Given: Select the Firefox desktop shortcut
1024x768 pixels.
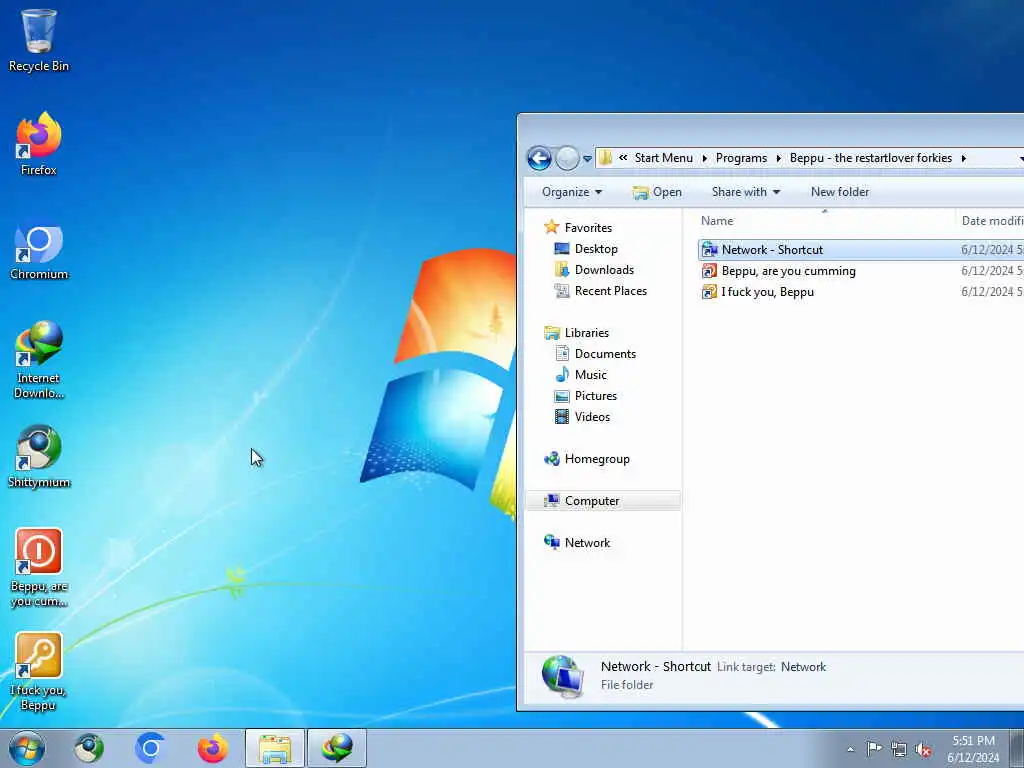Looking at the screenshot, I should pyautogui.click(x=39, y=144).
